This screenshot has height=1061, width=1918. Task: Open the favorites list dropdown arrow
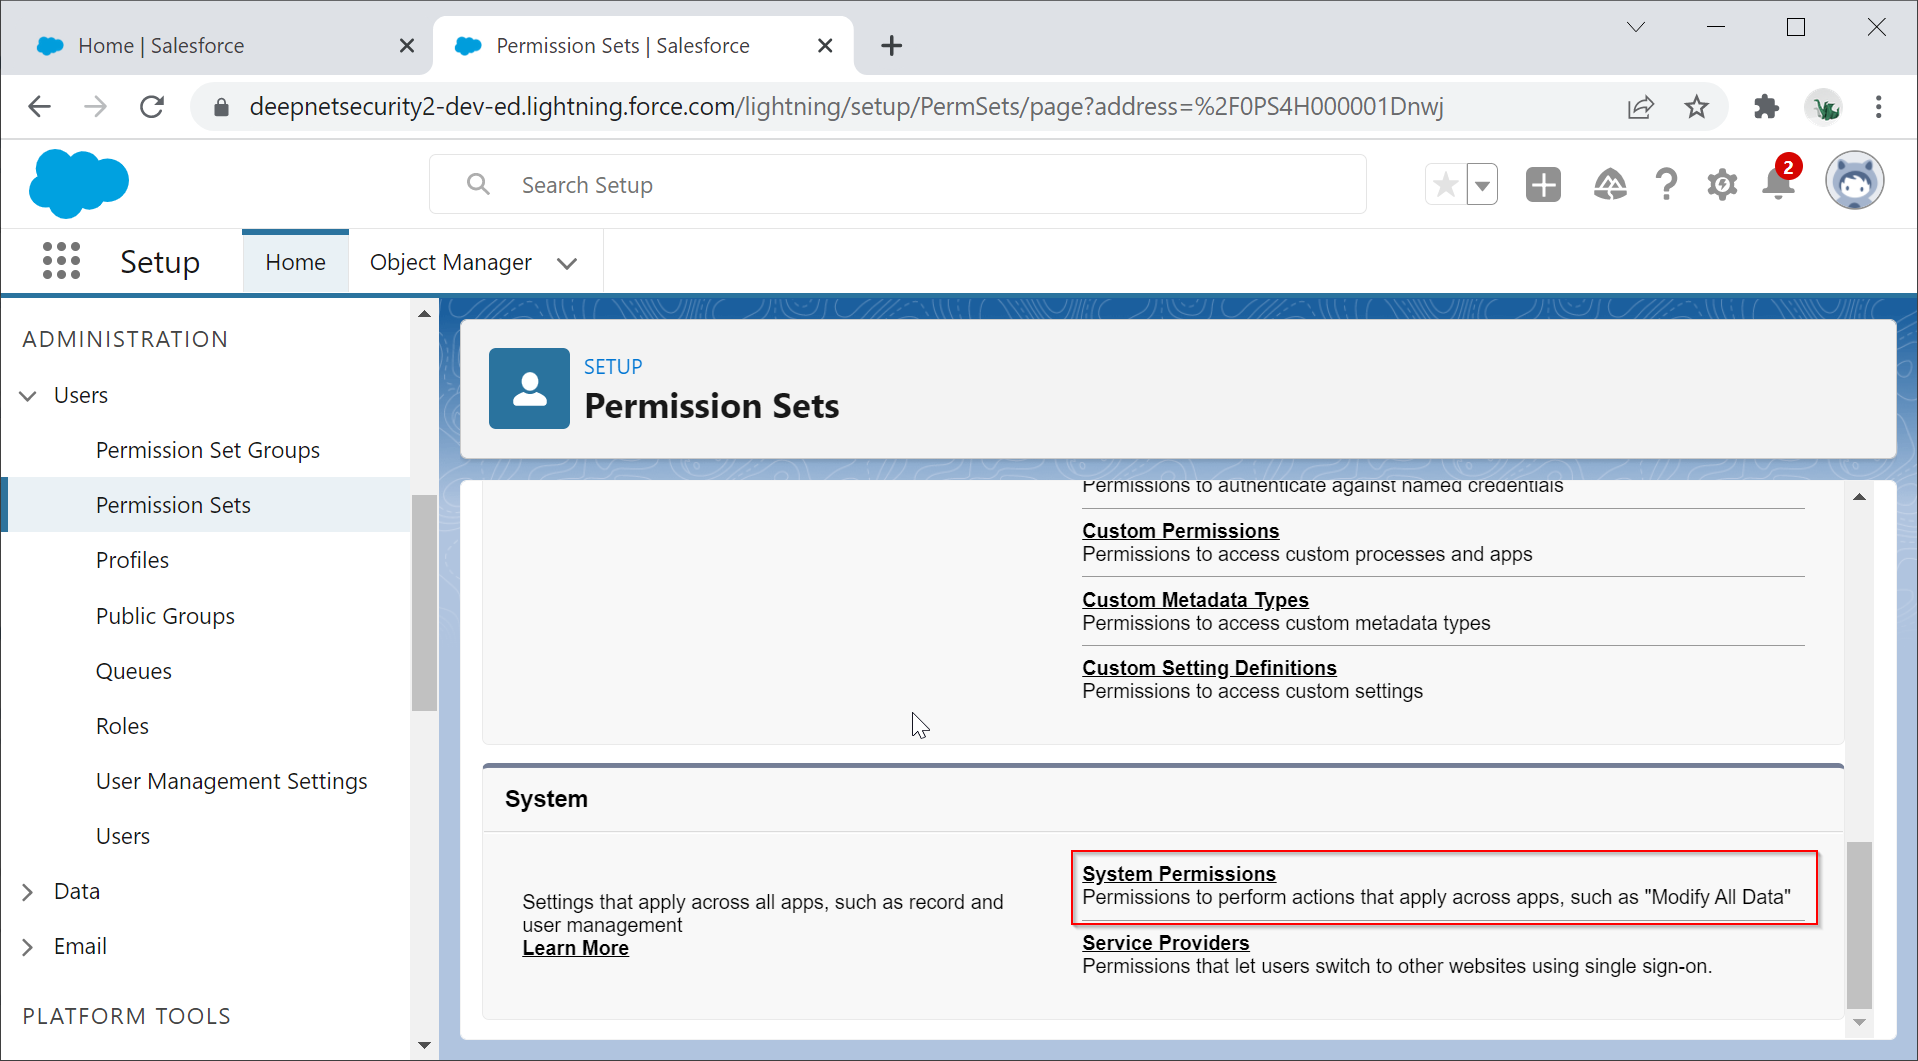[1482, 185]
